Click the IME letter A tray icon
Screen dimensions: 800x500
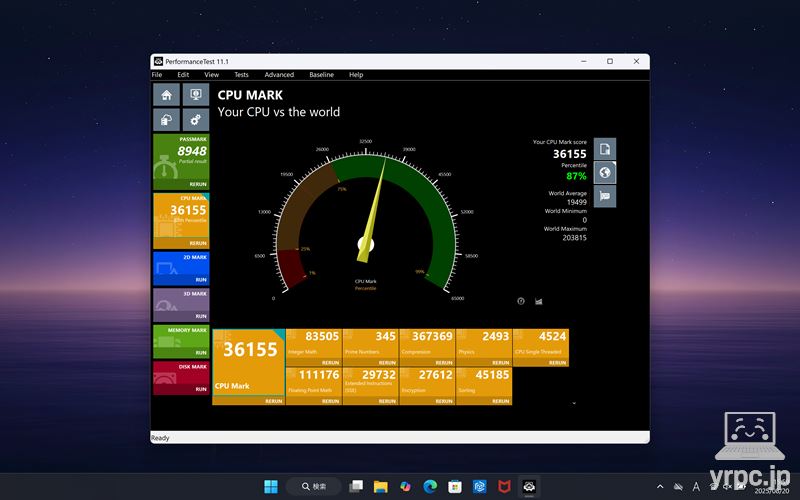pos(696,487)
